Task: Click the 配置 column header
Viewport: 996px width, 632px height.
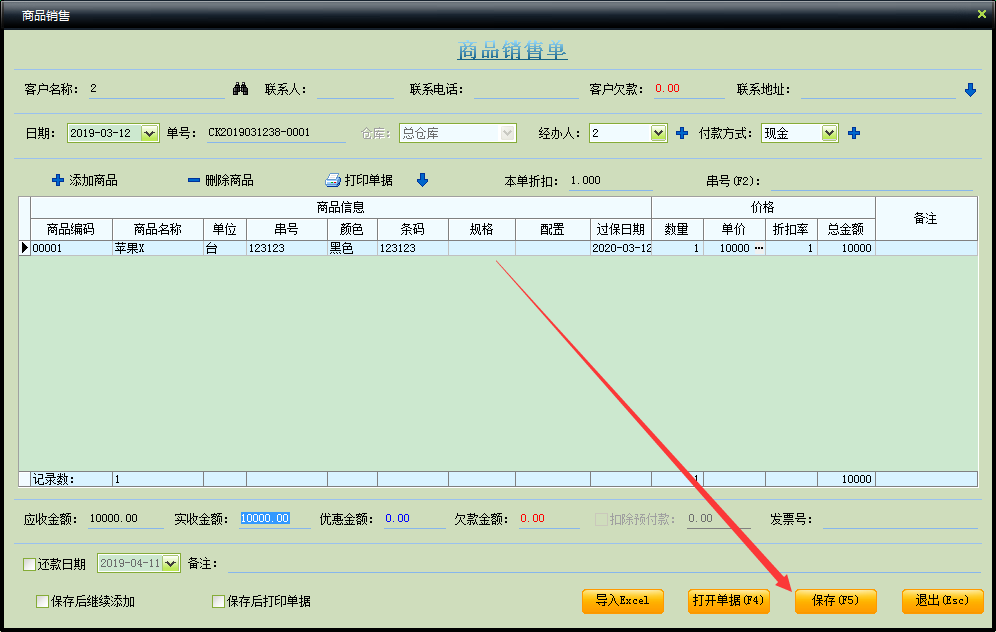Action: coord(553,229)
